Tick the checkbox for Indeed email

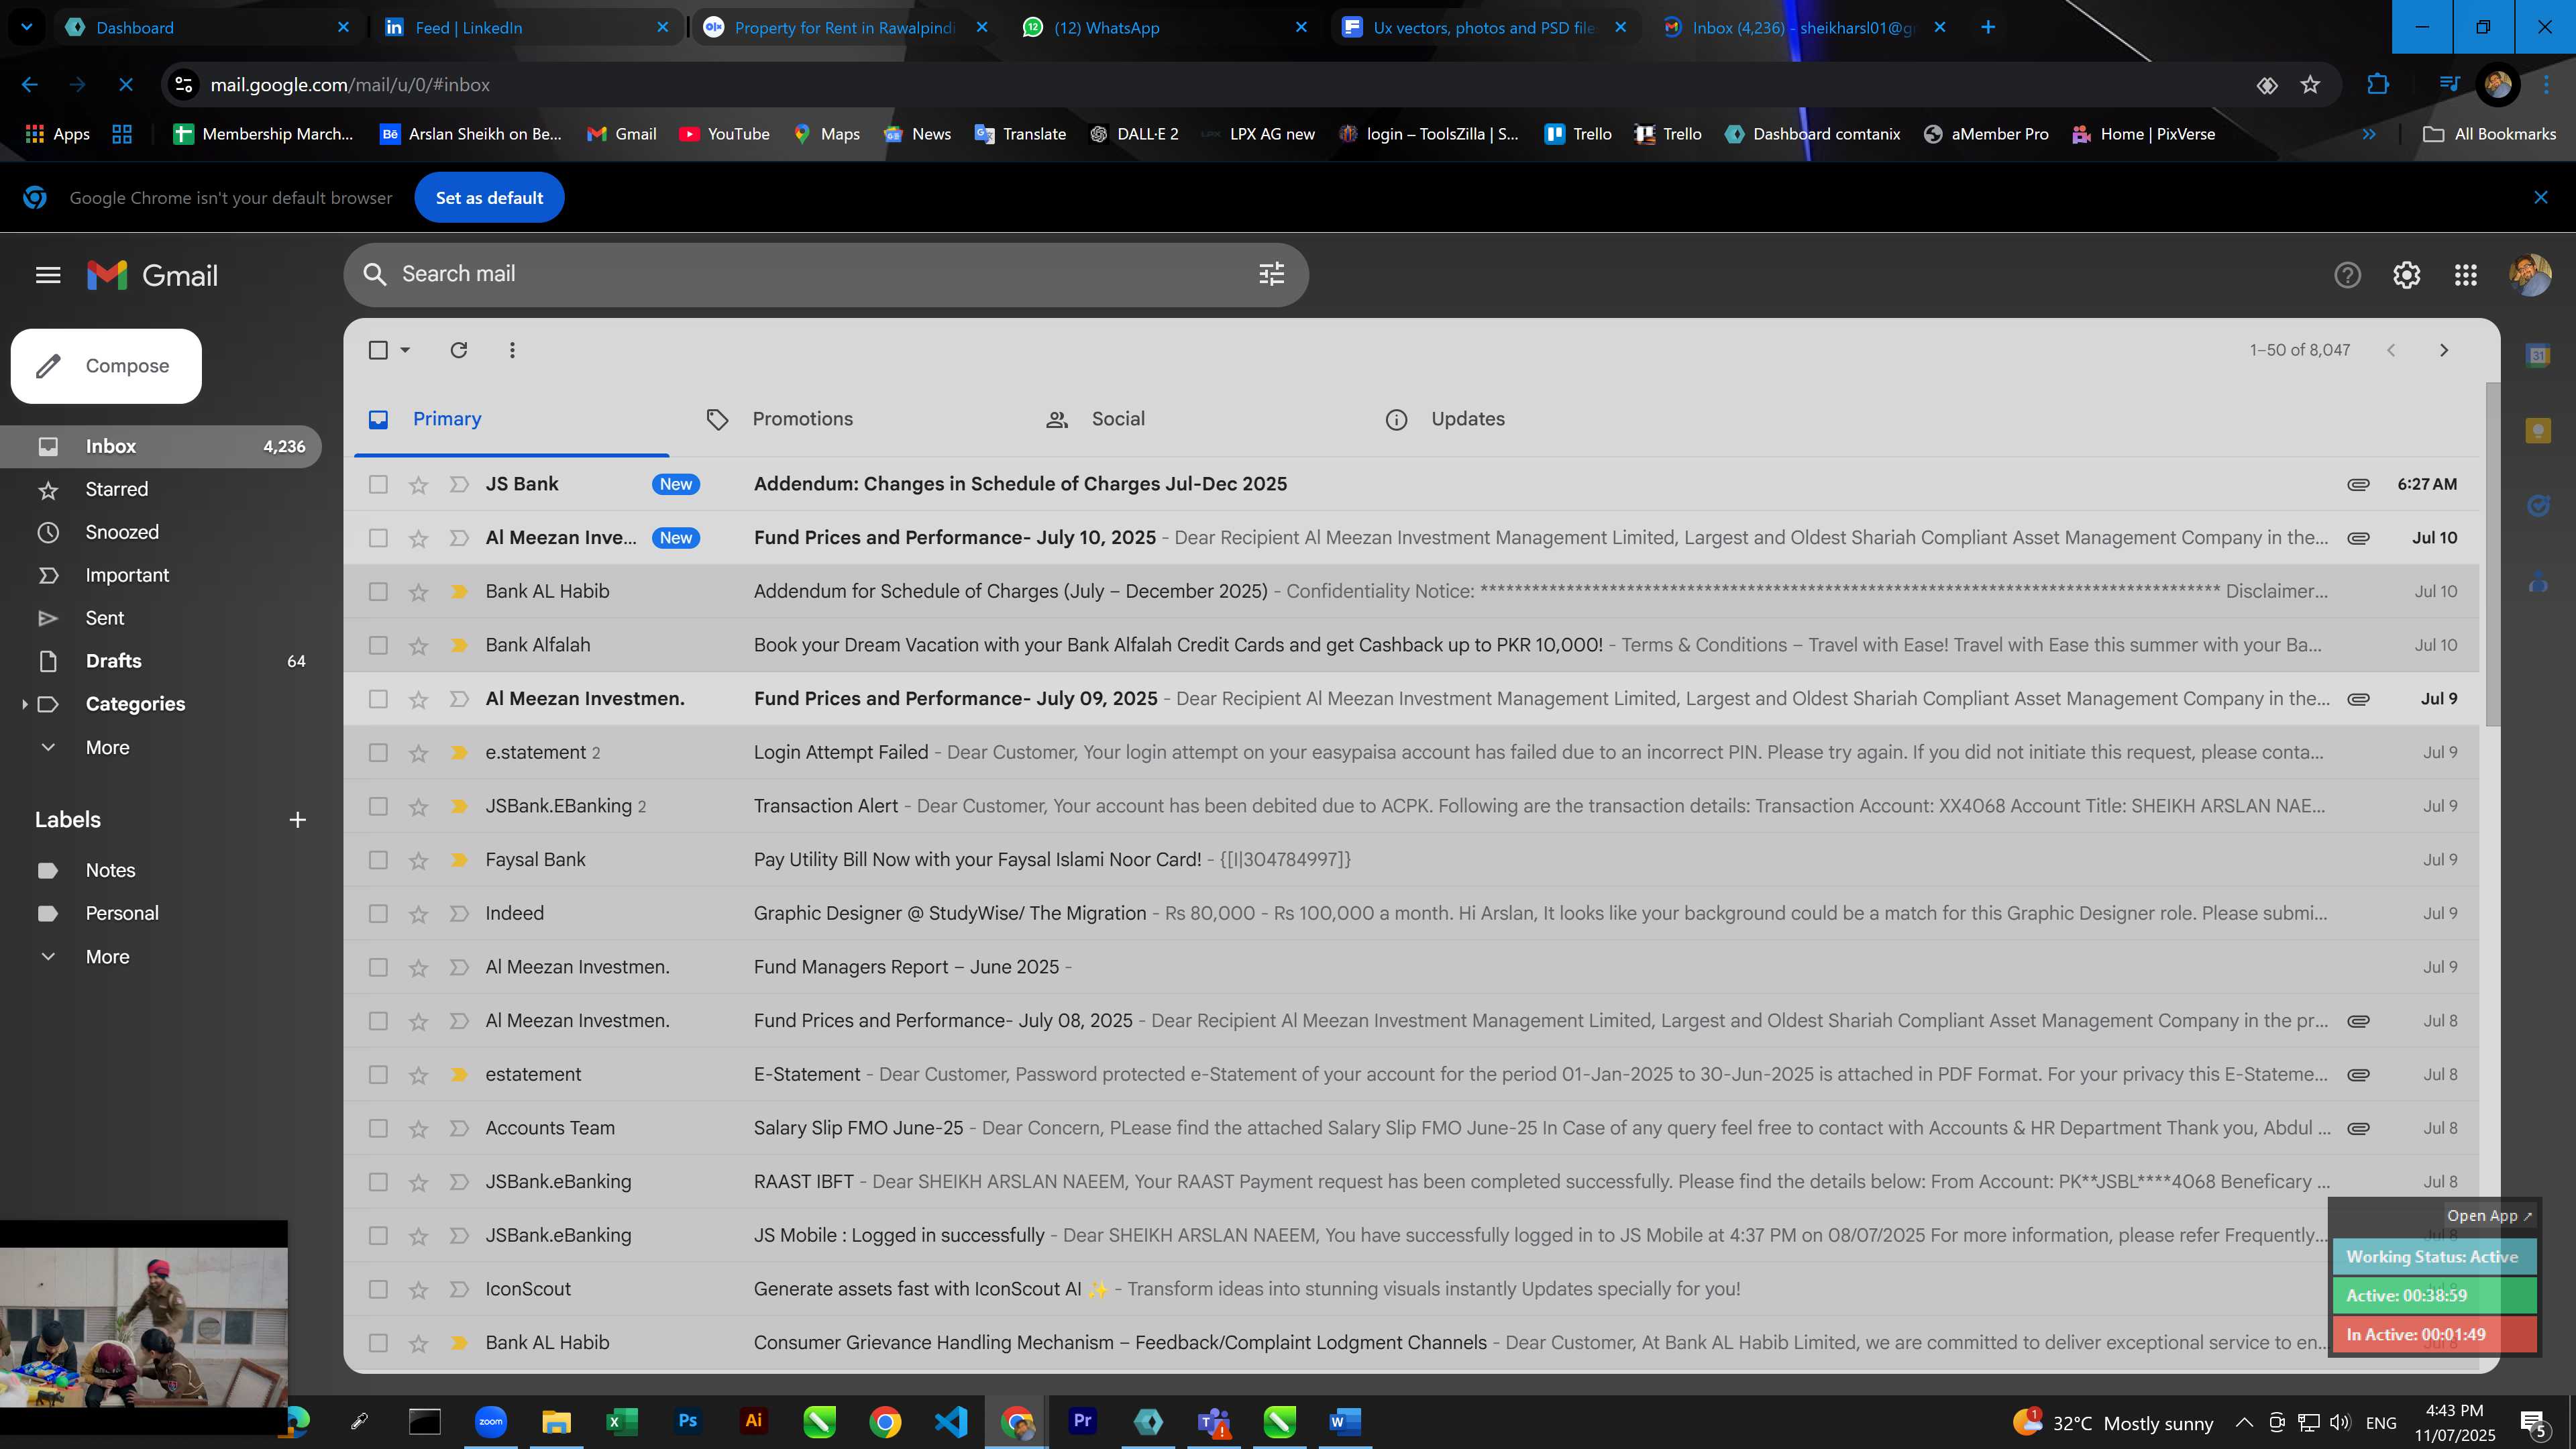[x=378, y=914]
